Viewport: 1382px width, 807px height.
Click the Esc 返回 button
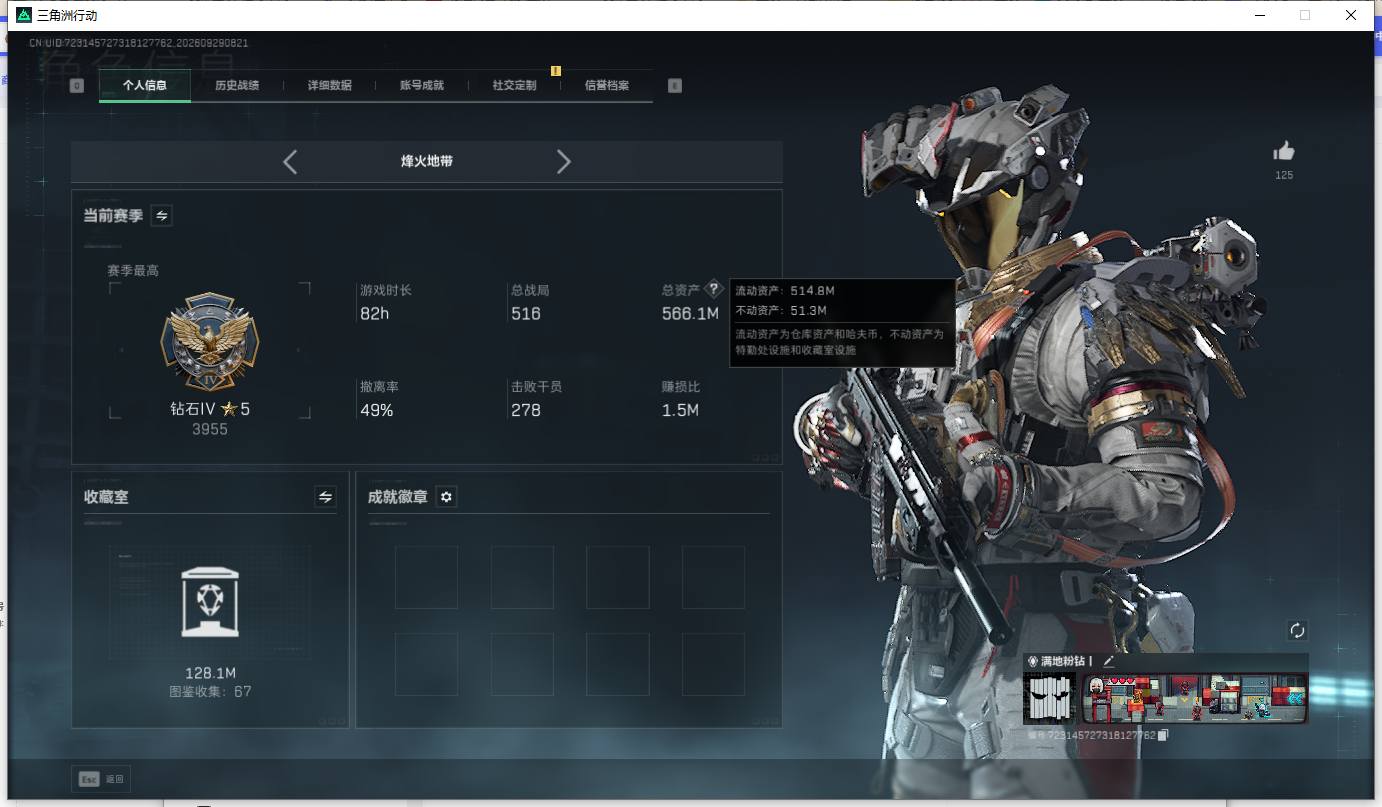[101, 779]
